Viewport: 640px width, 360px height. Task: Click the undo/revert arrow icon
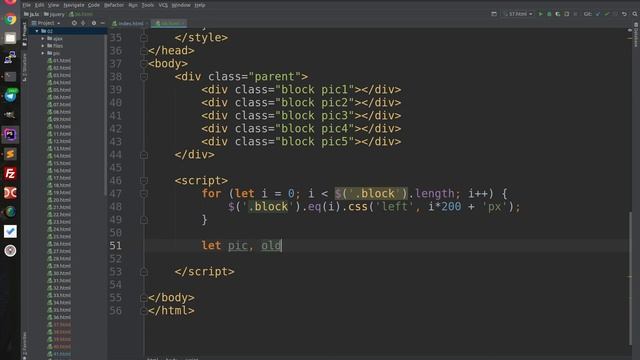tap(624, 14)
